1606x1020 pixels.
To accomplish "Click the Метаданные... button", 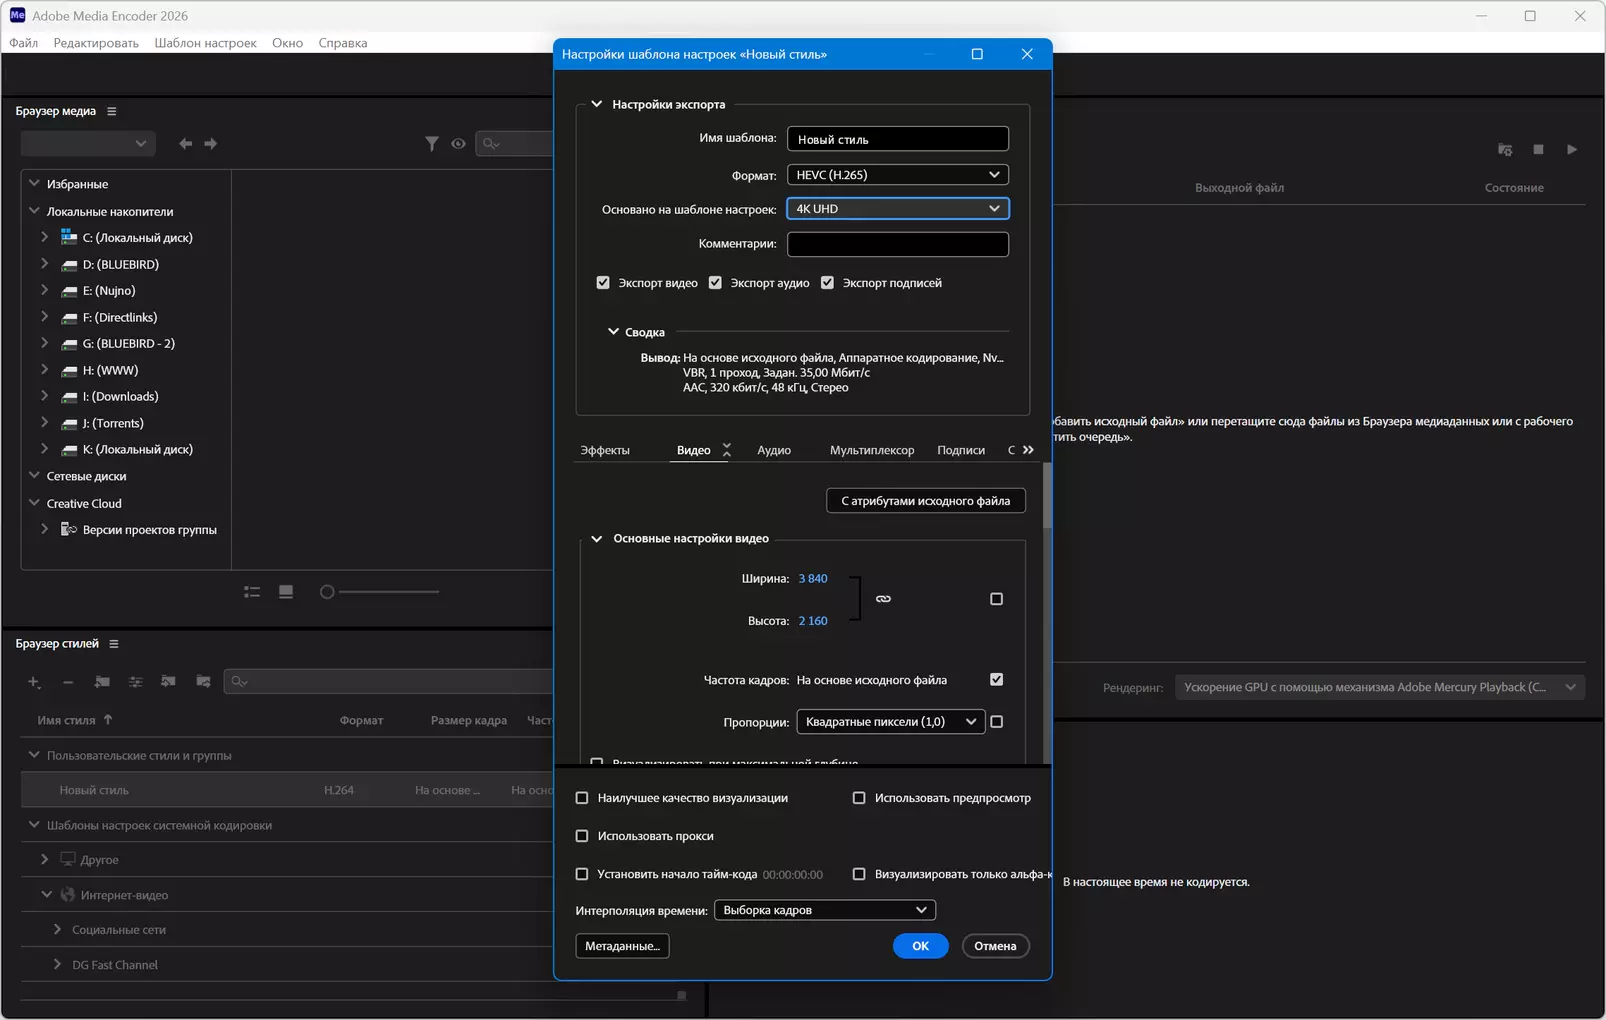I will pyautogui.click(x=622, y=946).
